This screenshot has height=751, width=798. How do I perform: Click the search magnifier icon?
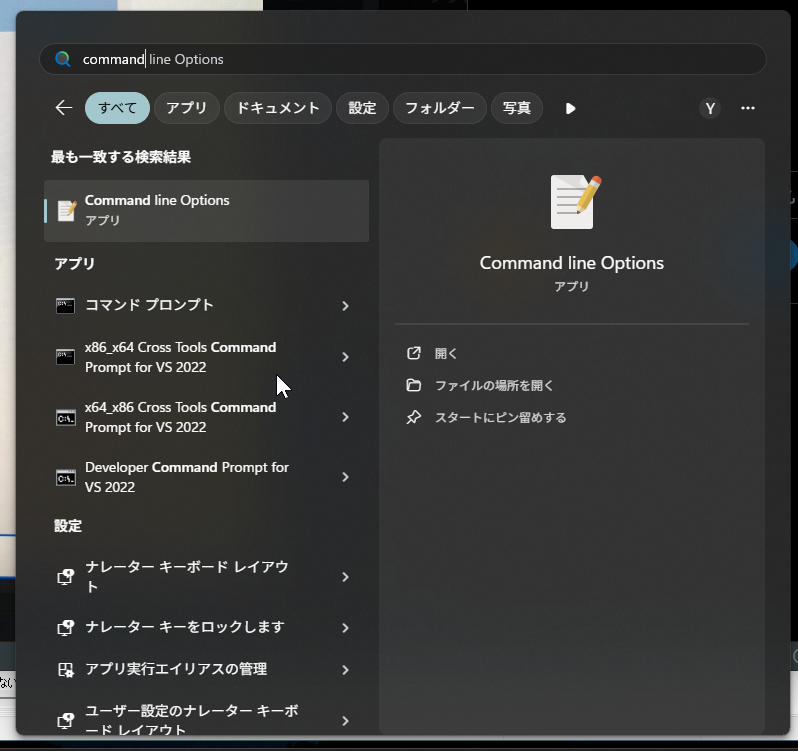click(x=63, y=59)
